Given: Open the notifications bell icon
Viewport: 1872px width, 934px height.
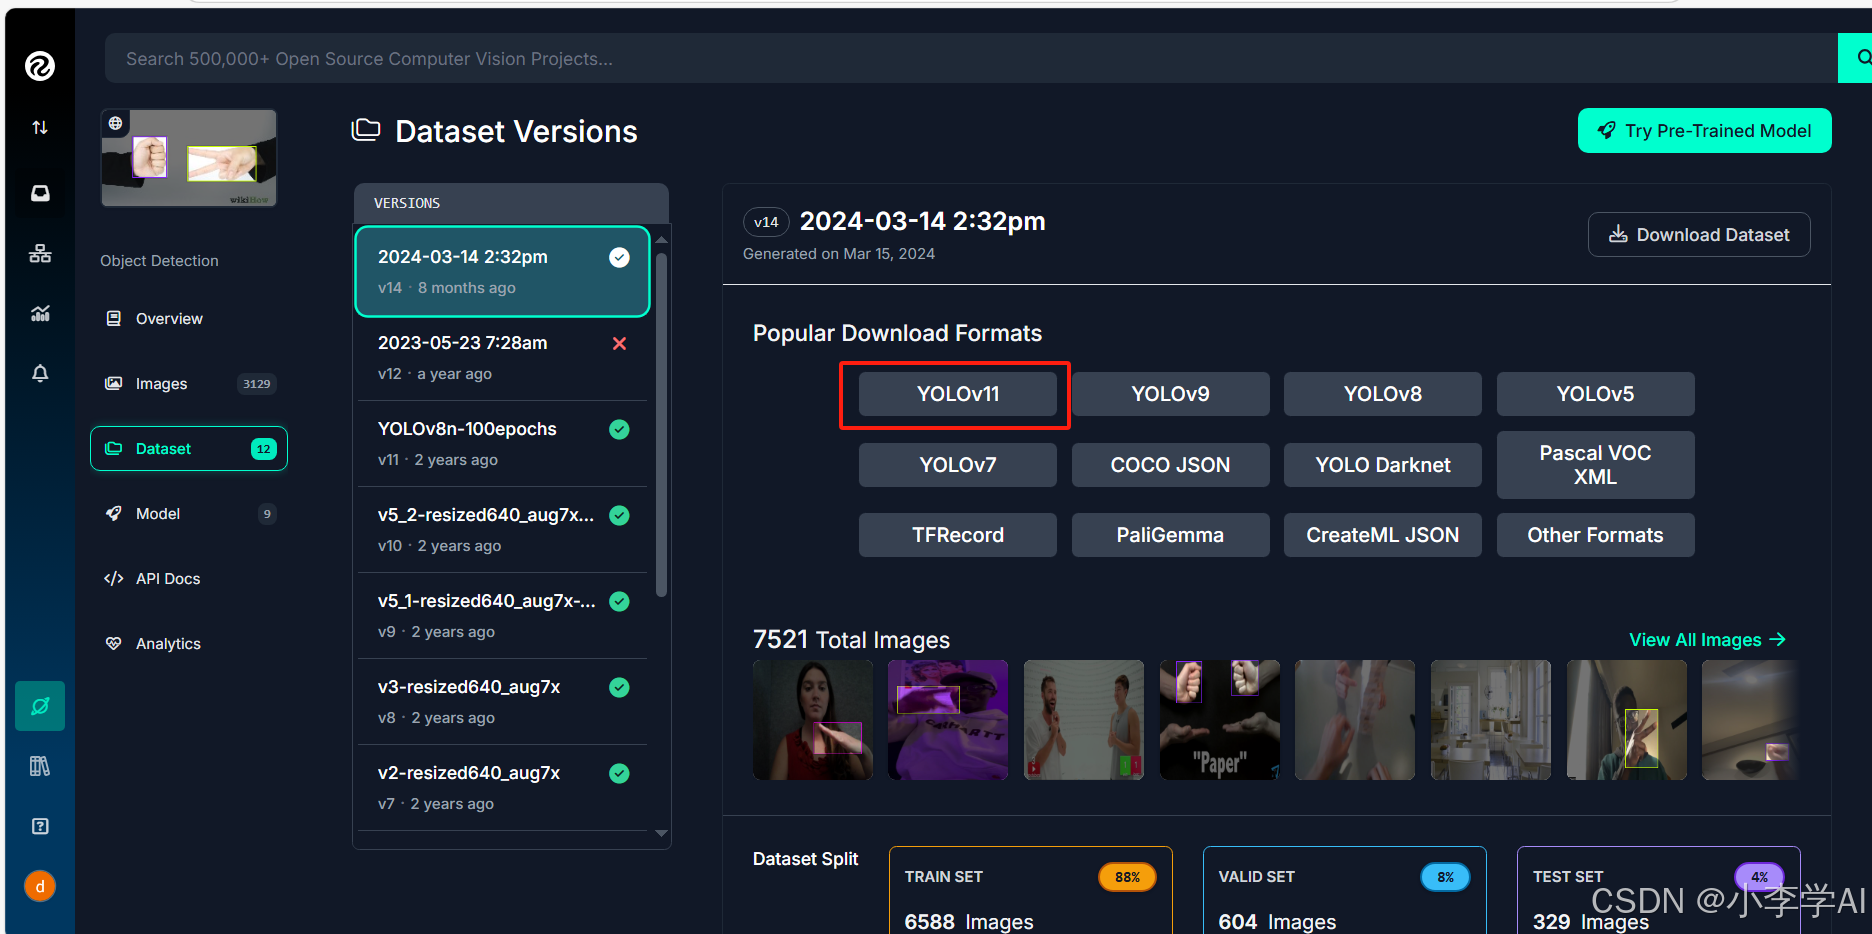Looking at the screenshot, I should tap(40, 373).
